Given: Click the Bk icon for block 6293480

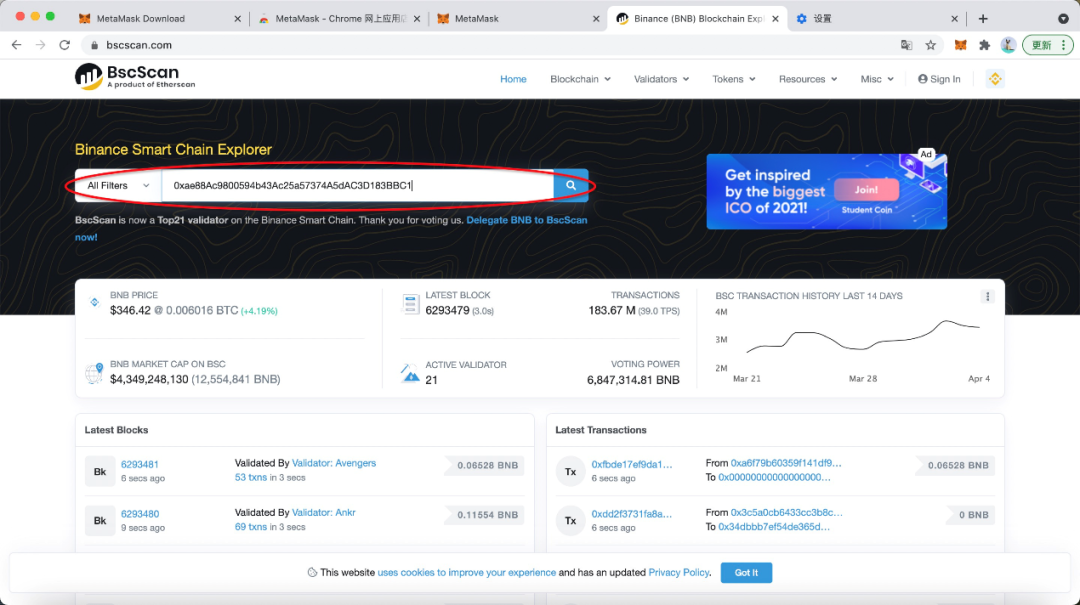Looking at the screenshot, I should tap(100, 520).
